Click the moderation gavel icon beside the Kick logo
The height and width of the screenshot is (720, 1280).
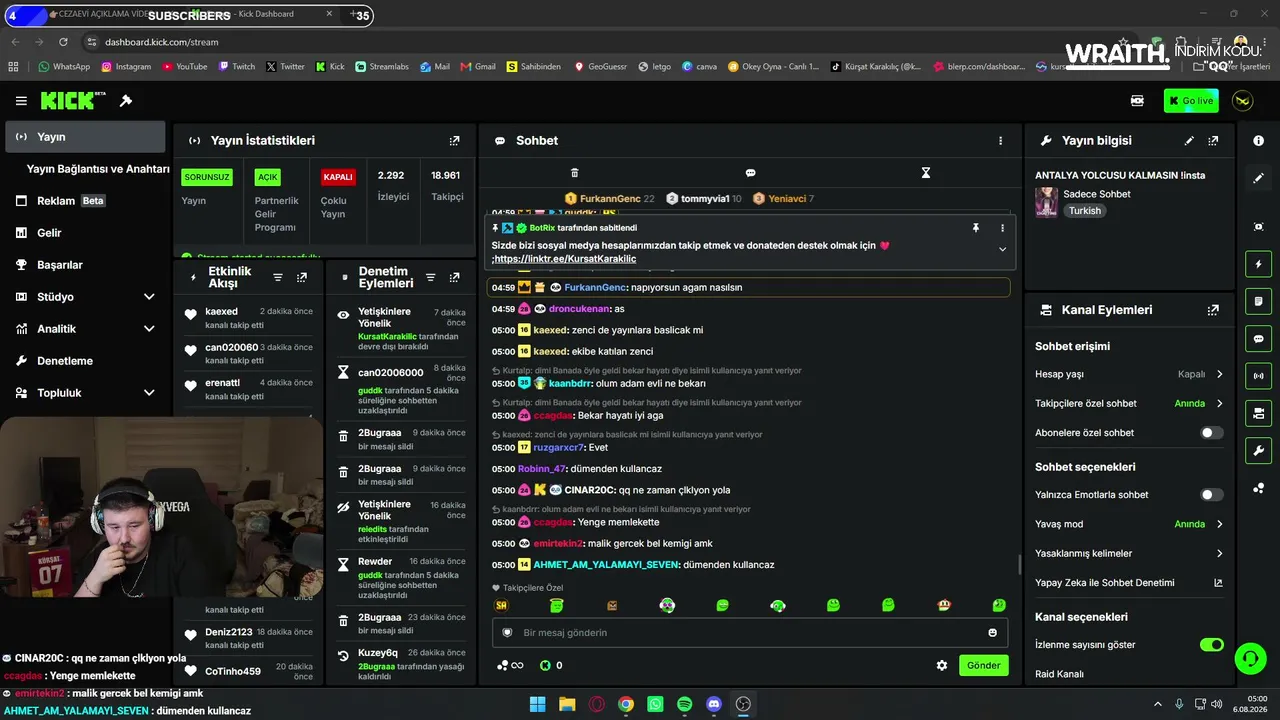126,101
